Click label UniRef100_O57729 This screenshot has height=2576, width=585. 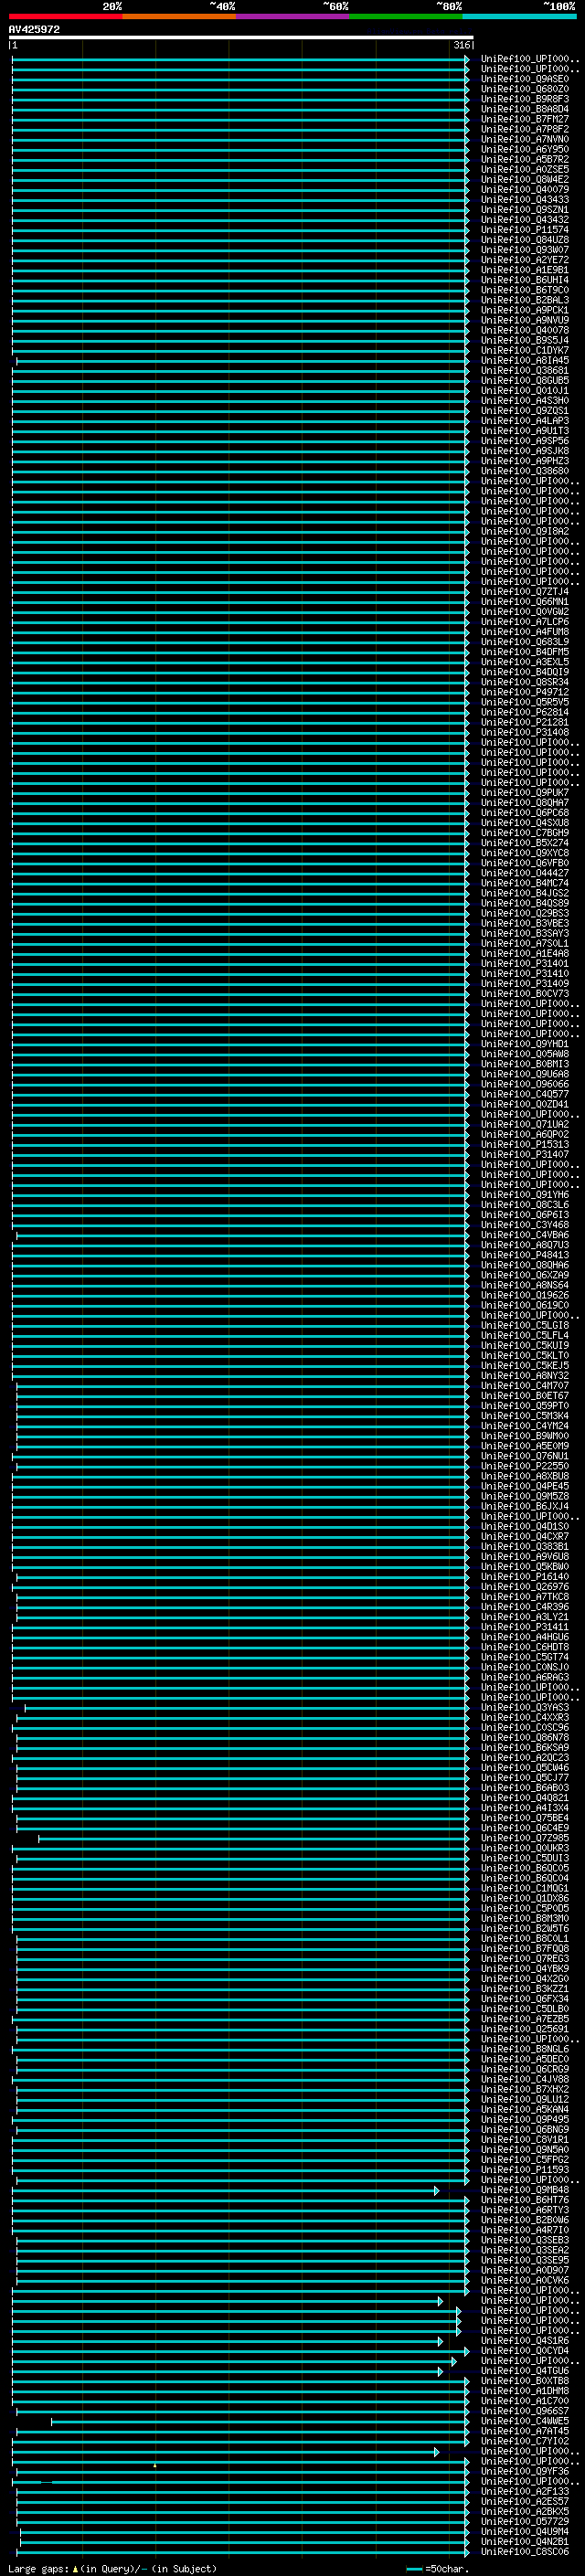[x=524, y=2521]
